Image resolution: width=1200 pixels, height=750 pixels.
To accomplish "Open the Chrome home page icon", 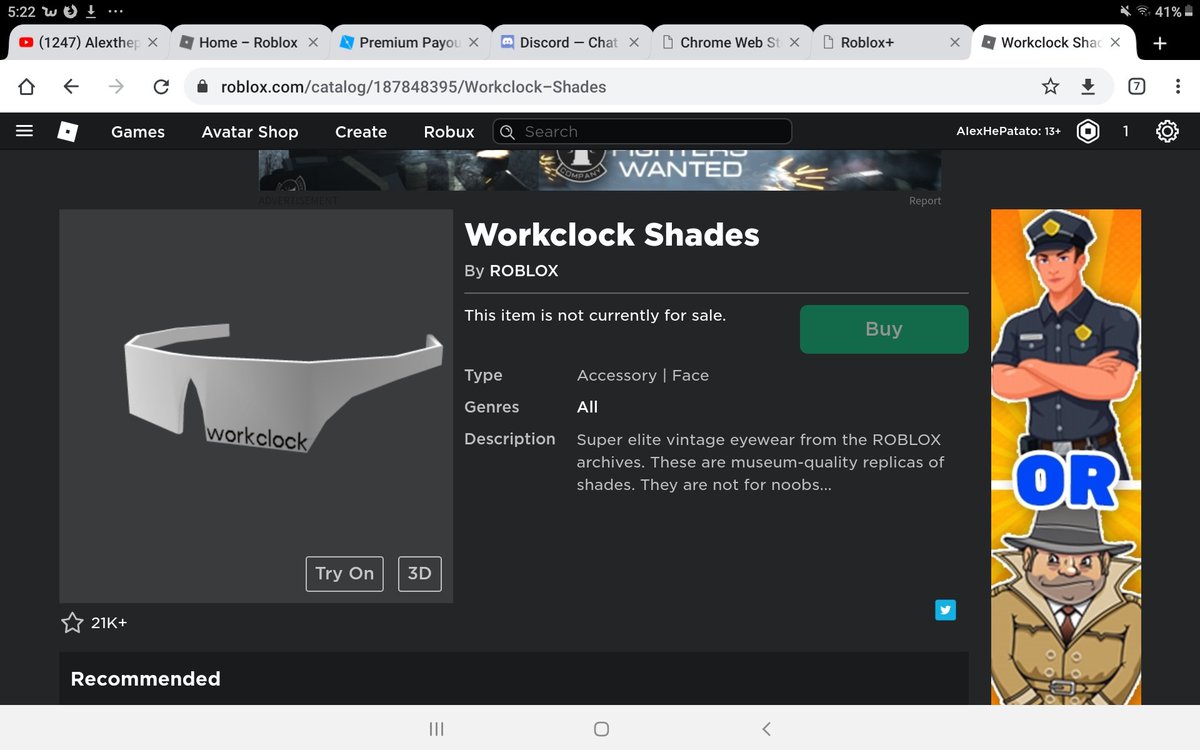I will (x=27, y=87).
